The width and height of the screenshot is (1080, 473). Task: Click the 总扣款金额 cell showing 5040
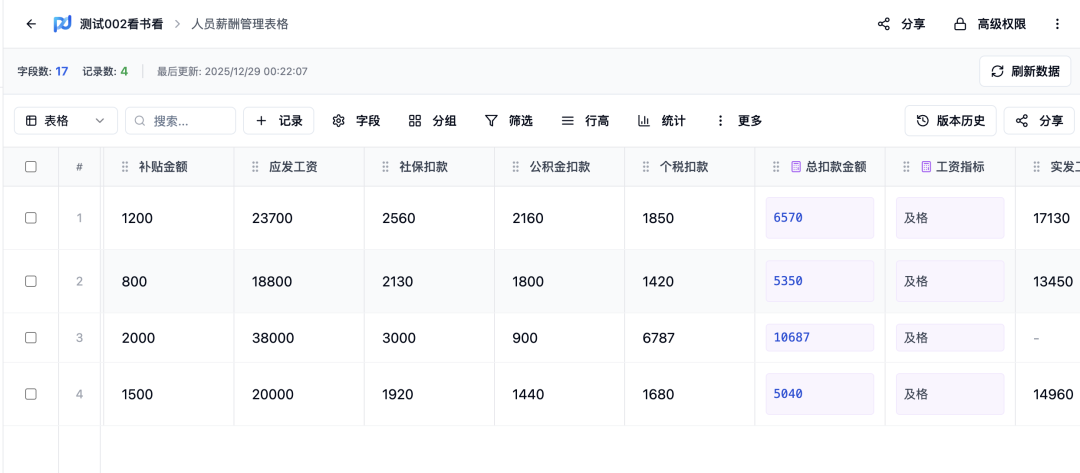820,395
